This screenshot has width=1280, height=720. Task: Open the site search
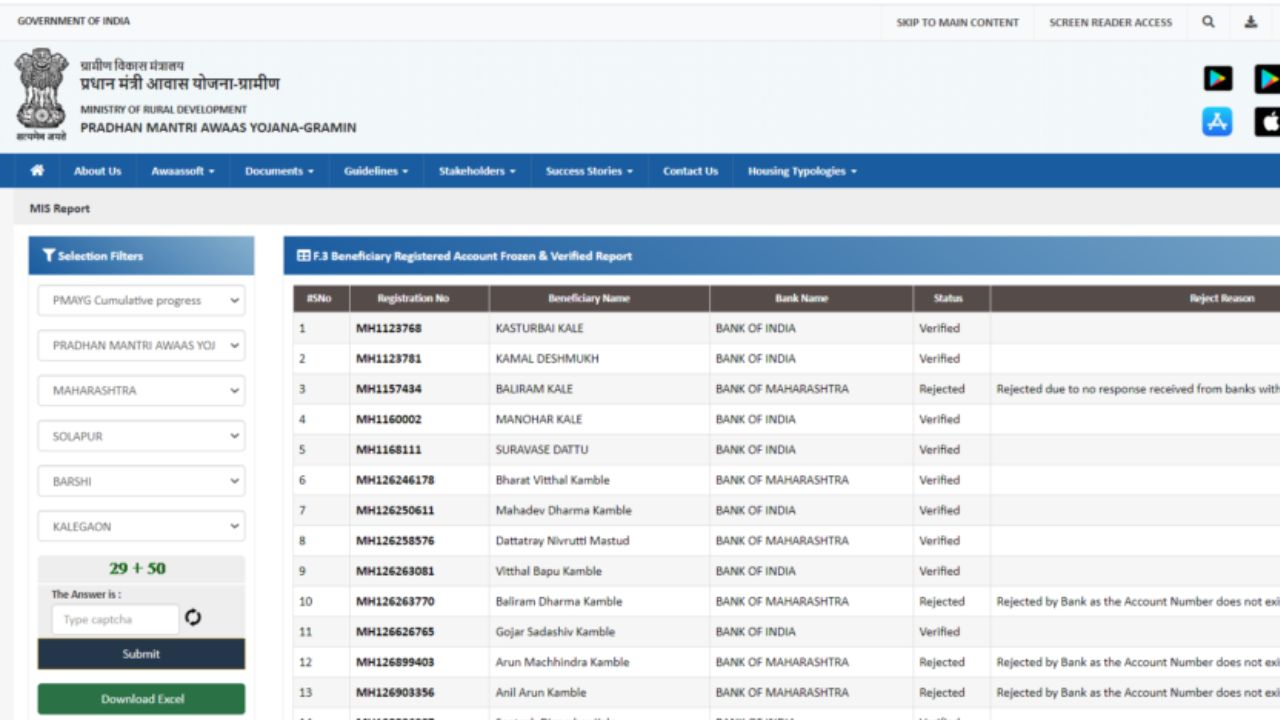1208,21
